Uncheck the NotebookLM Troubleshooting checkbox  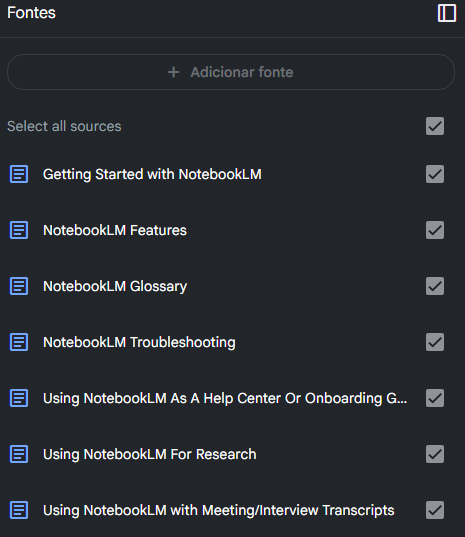click(x=435, y=342)
